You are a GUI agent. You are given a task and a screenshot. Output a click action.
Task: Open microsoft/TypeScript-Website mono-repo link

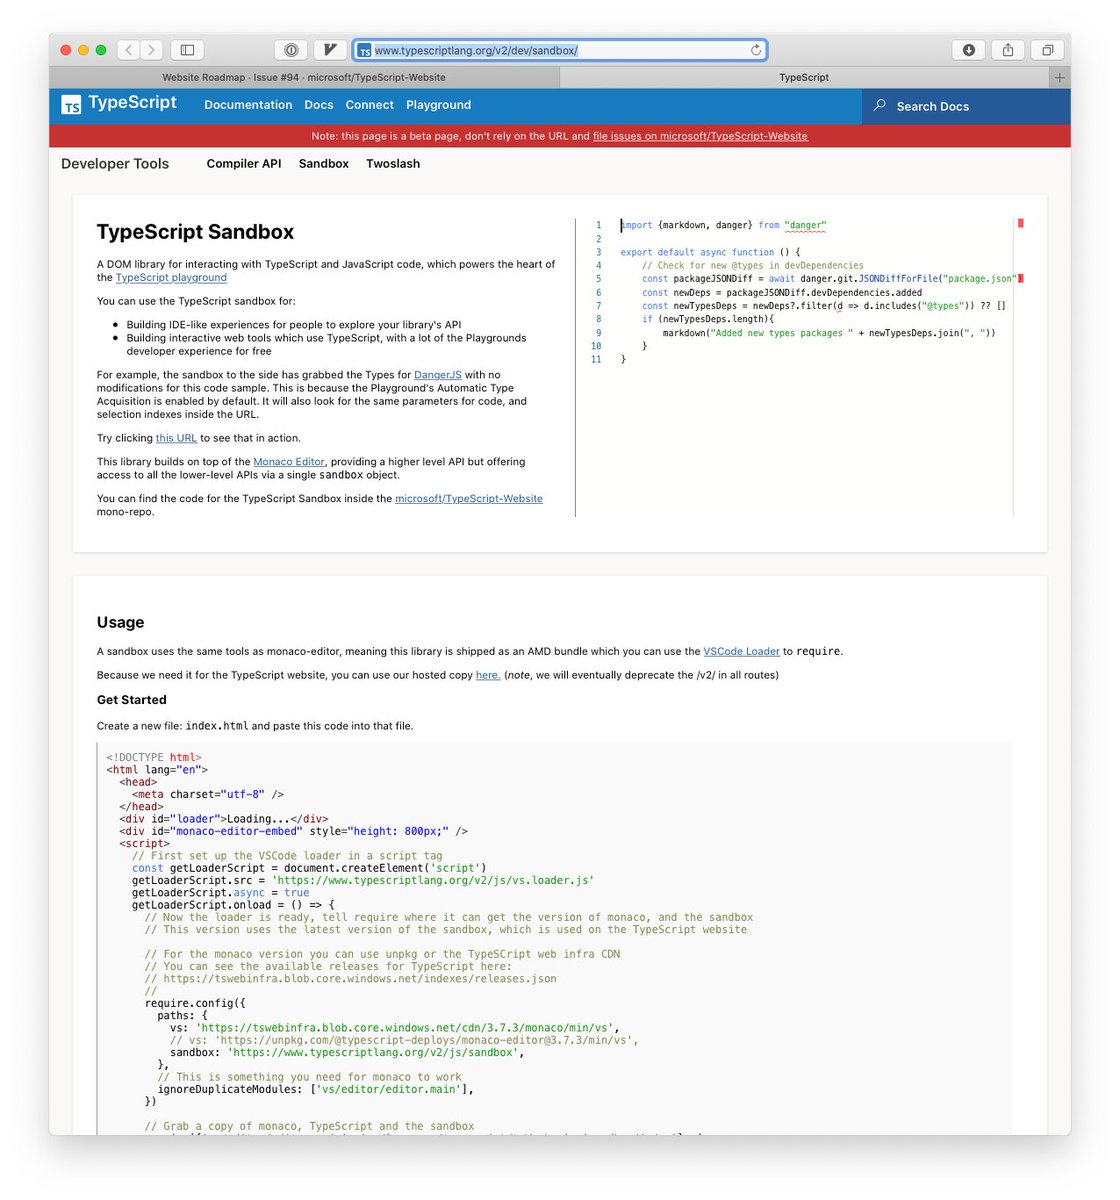click(469, 499)
